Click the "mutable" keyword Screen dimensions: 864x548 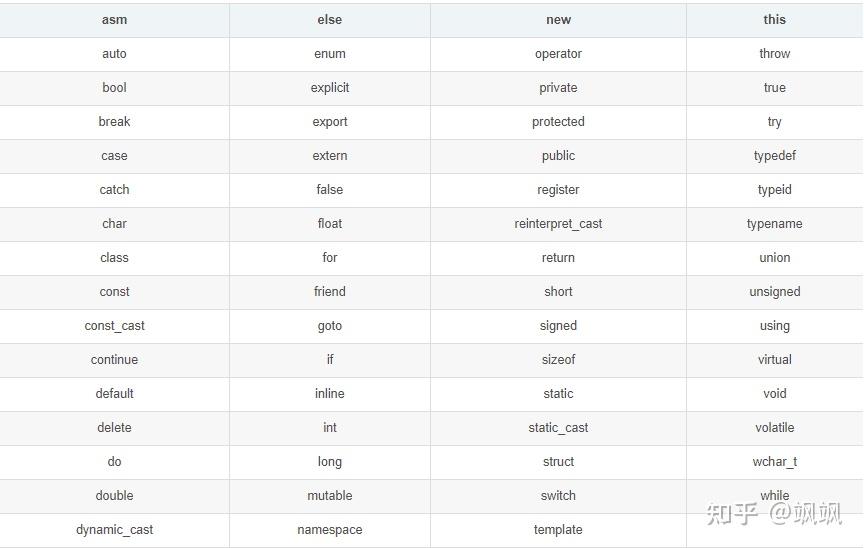(x=329, y=496)
